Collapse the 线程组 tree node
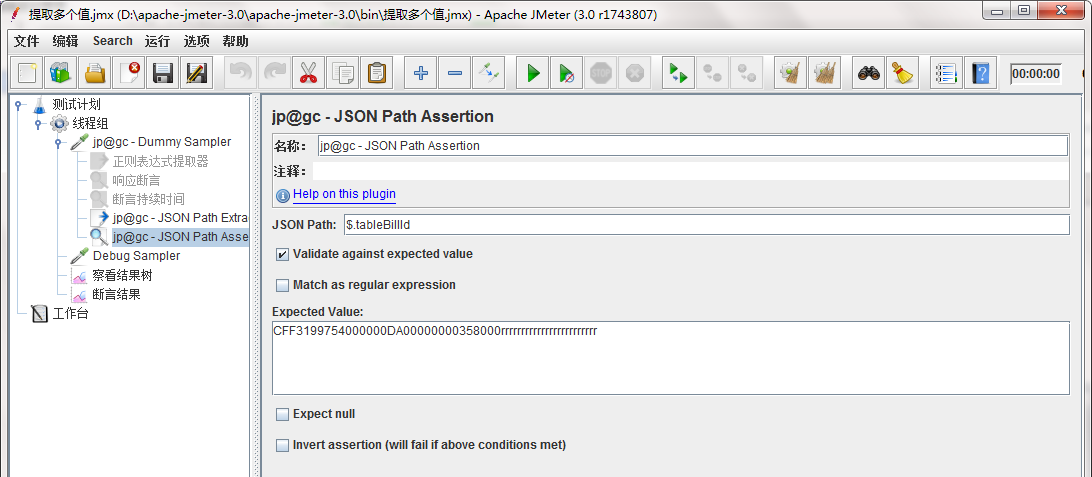The height and width of the screenshot is (477, 1092). point(40,124)
